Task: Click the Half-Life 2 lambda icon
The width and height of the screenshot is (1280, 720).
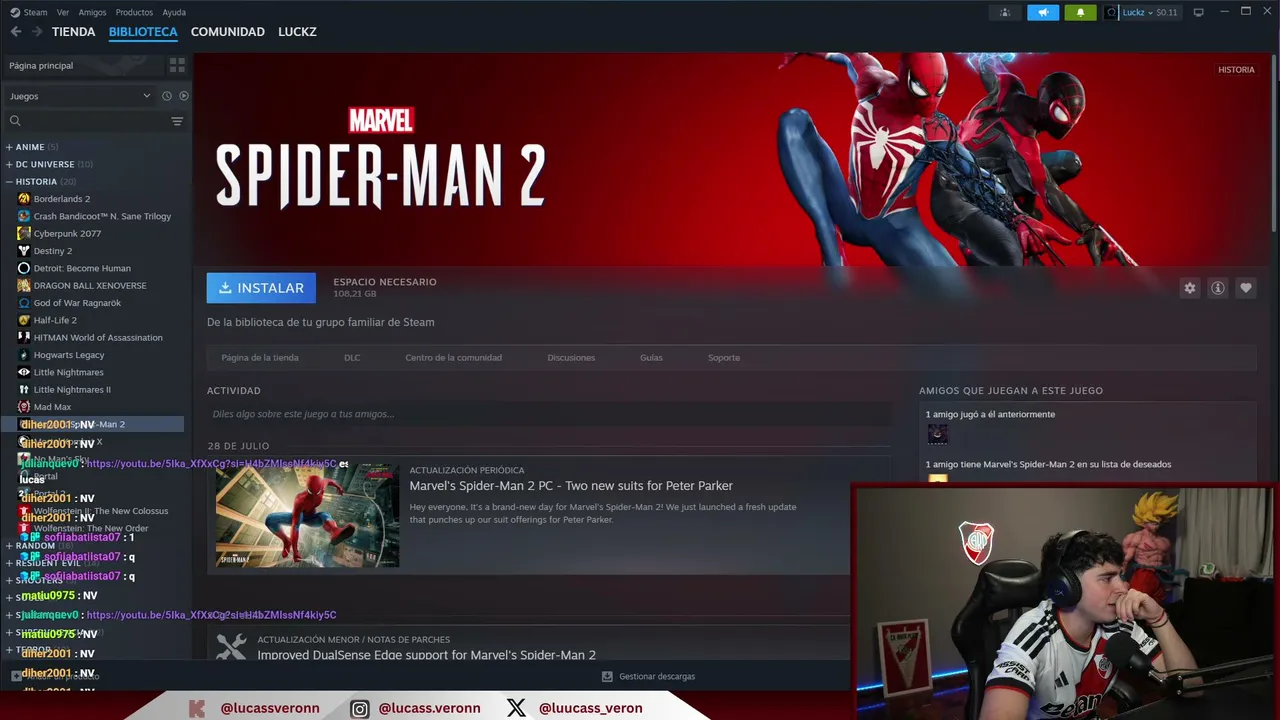Action: (24, 320)
